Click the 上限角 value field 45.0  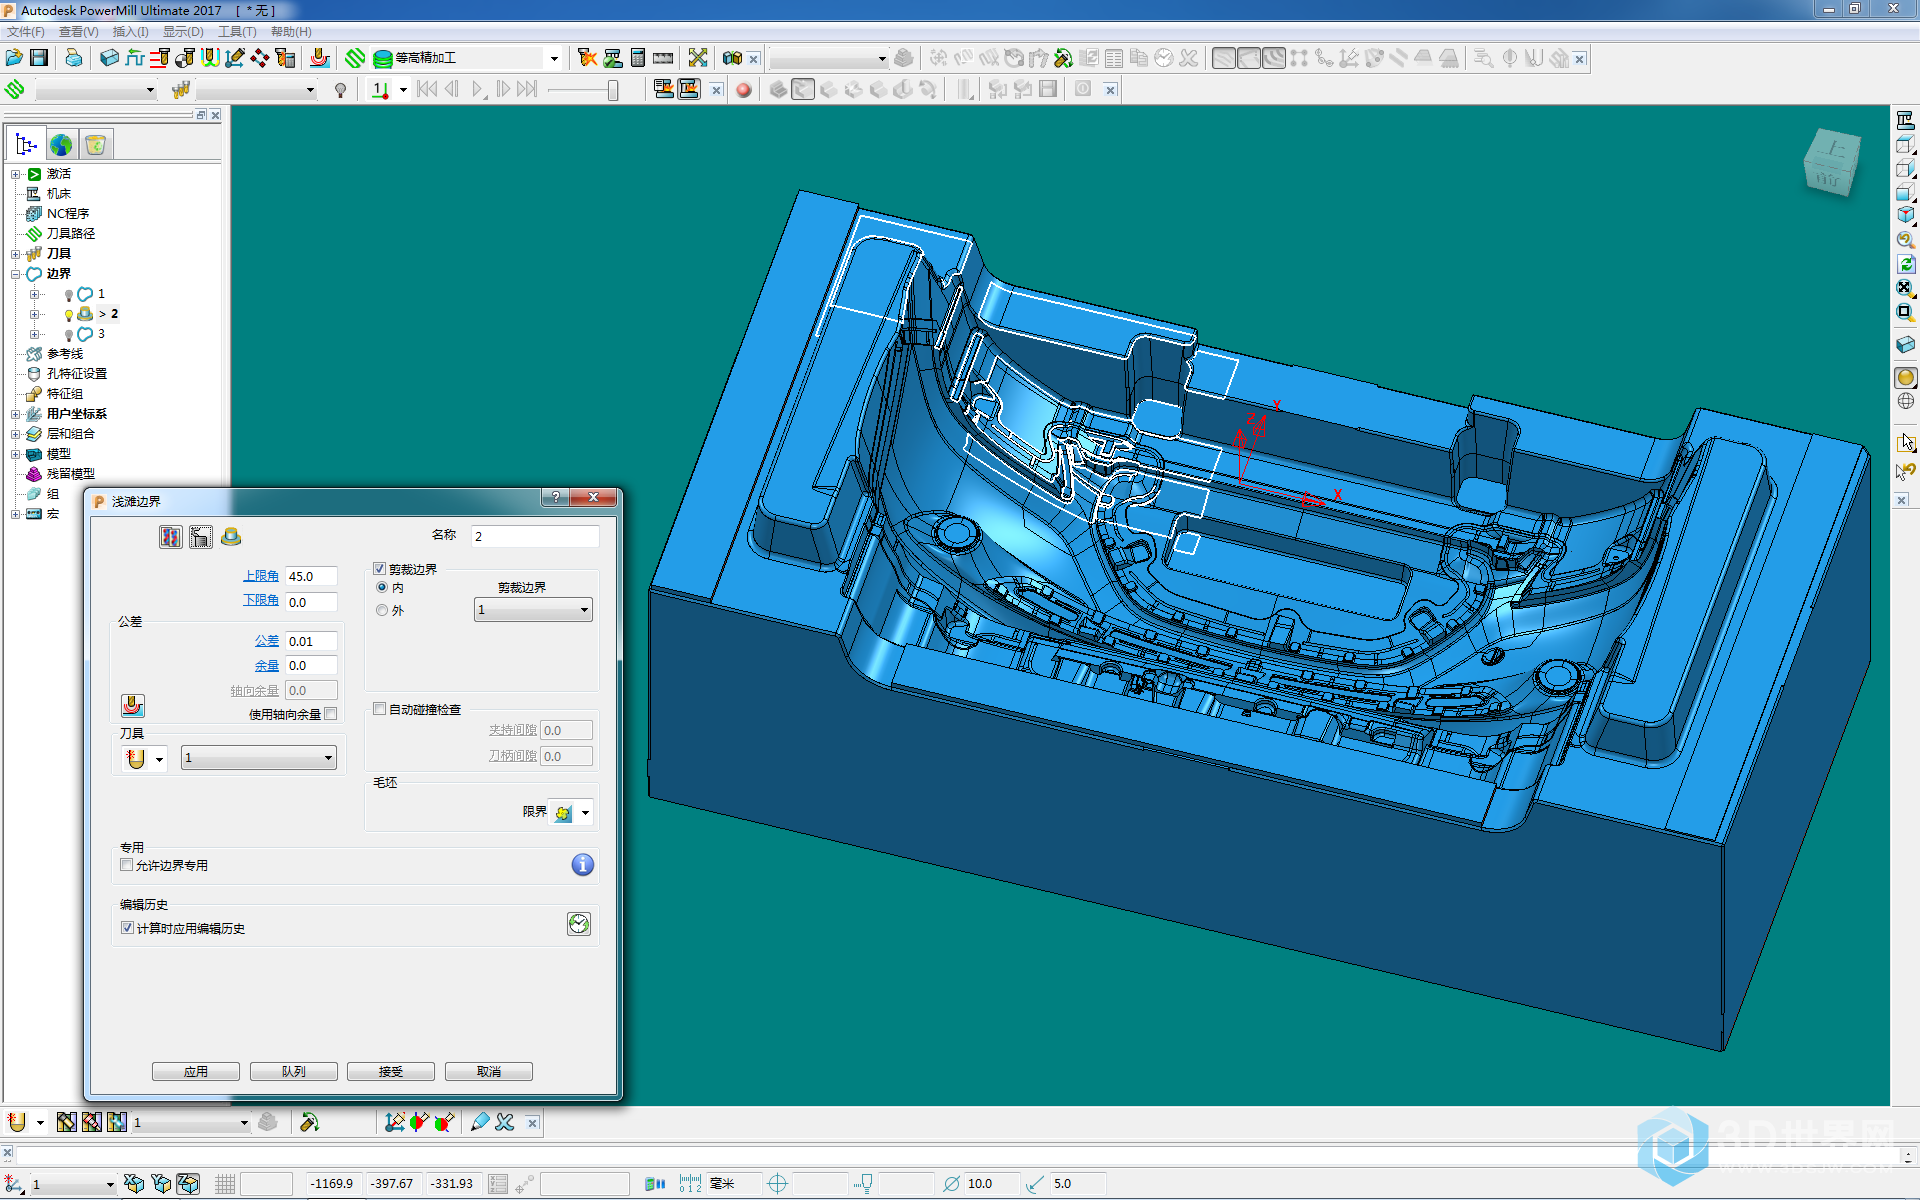point(311,576)
